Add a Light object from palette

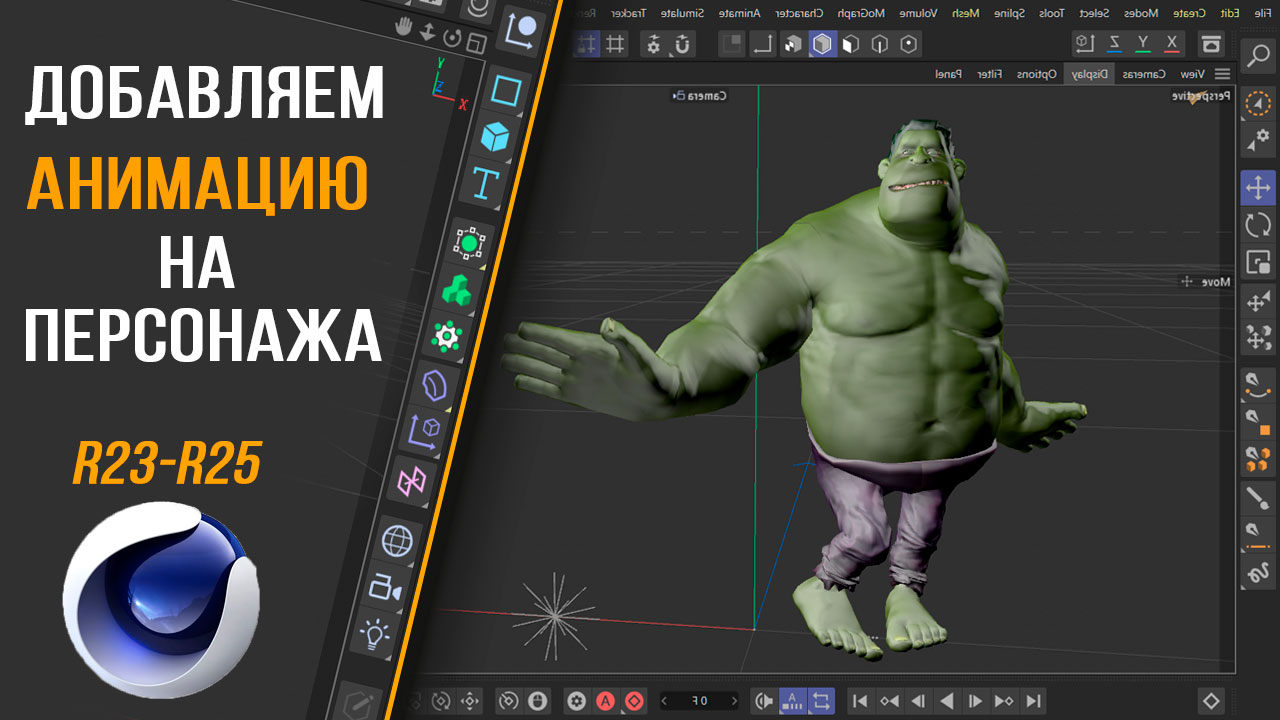pyautogui.click(x=374, y=633)
